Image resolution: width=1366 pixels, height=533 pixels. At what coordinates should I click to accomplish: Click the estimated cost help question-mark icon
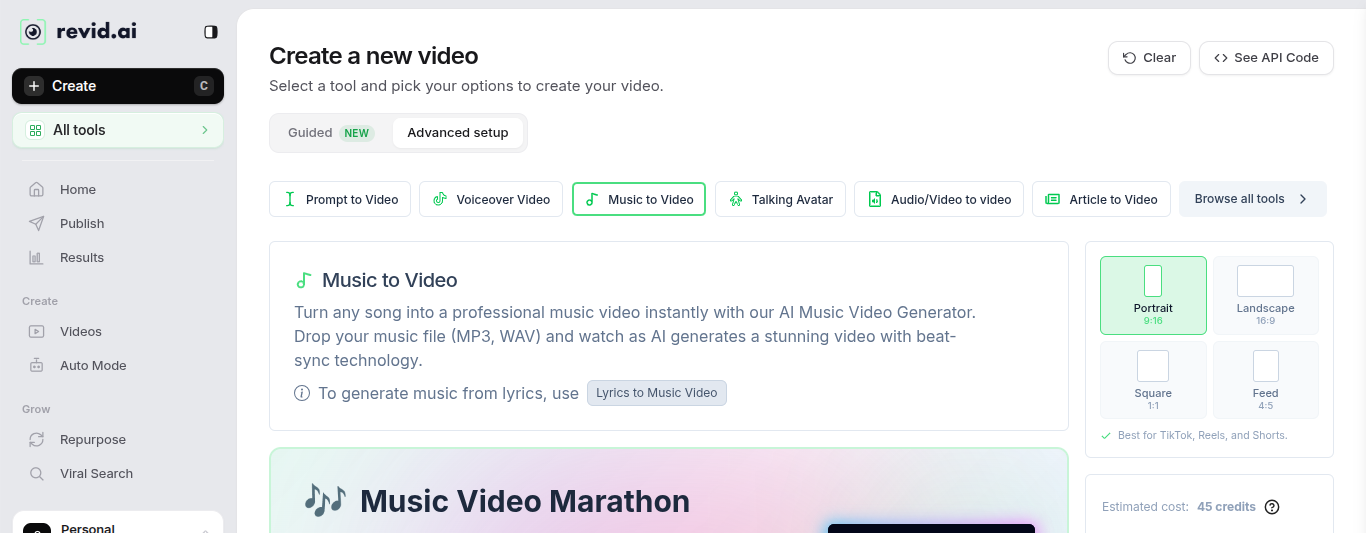pyautogui.click(x=1272, y=507)
